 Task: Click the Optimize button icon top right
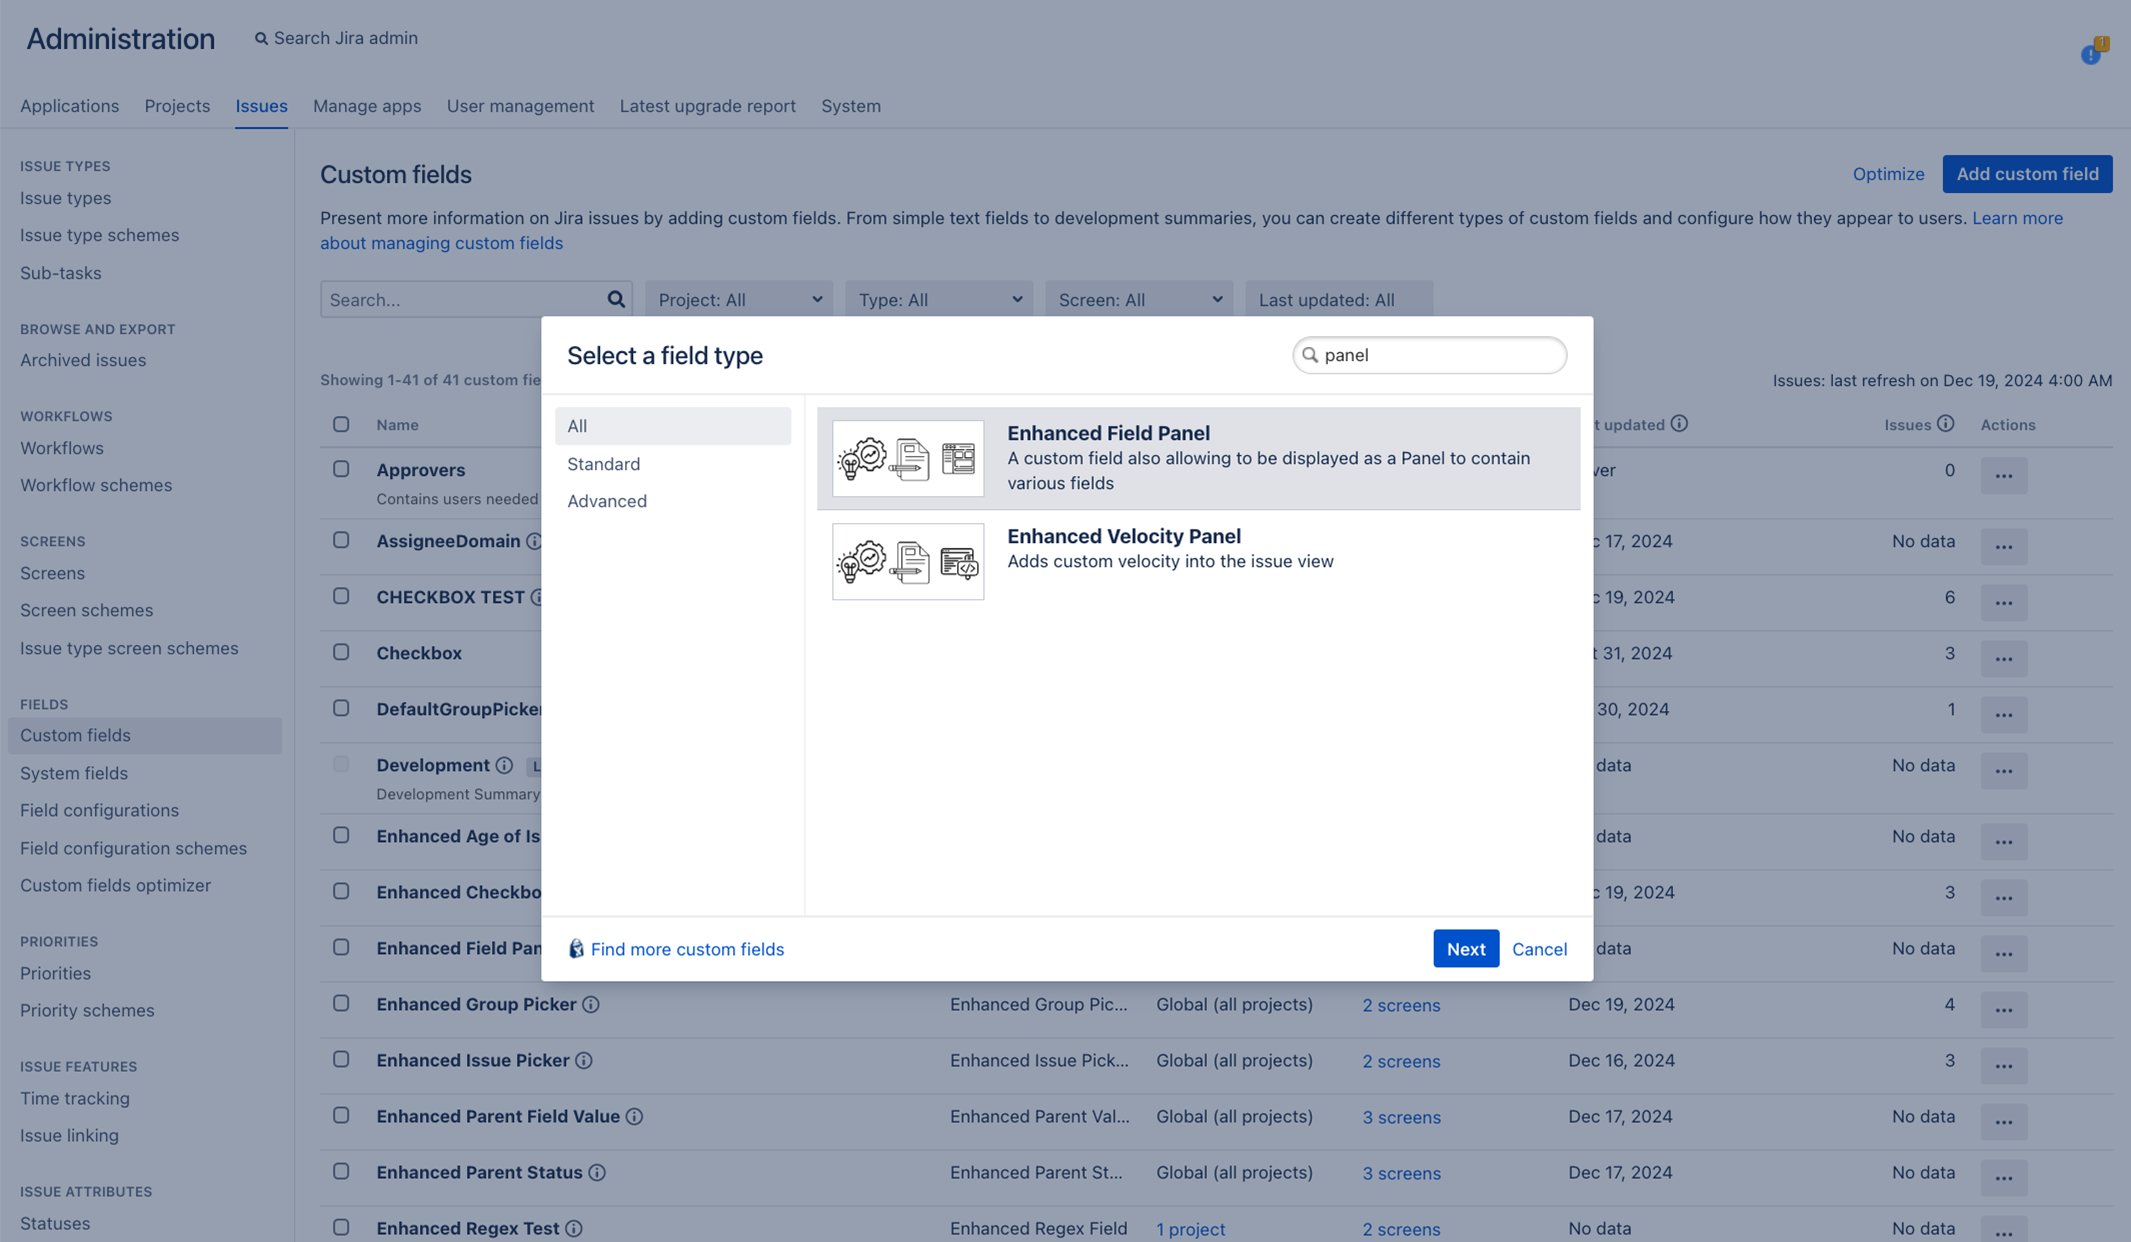pyautogui.click(x=1889, y=174)
